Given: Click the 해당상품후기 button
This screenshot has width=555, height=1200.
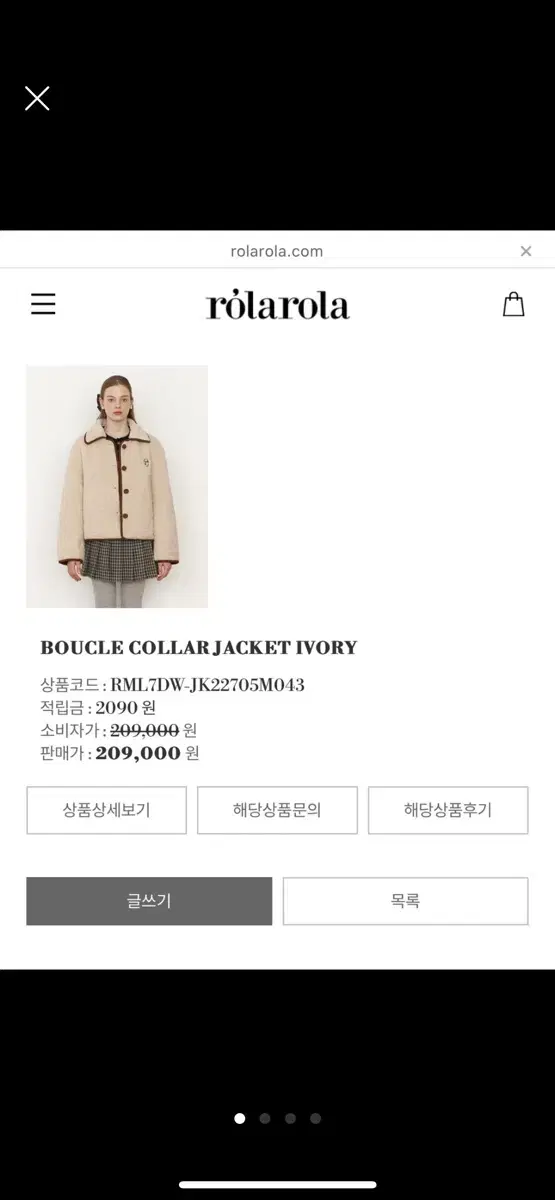Looking at the screenshot, I should [448, 810].
